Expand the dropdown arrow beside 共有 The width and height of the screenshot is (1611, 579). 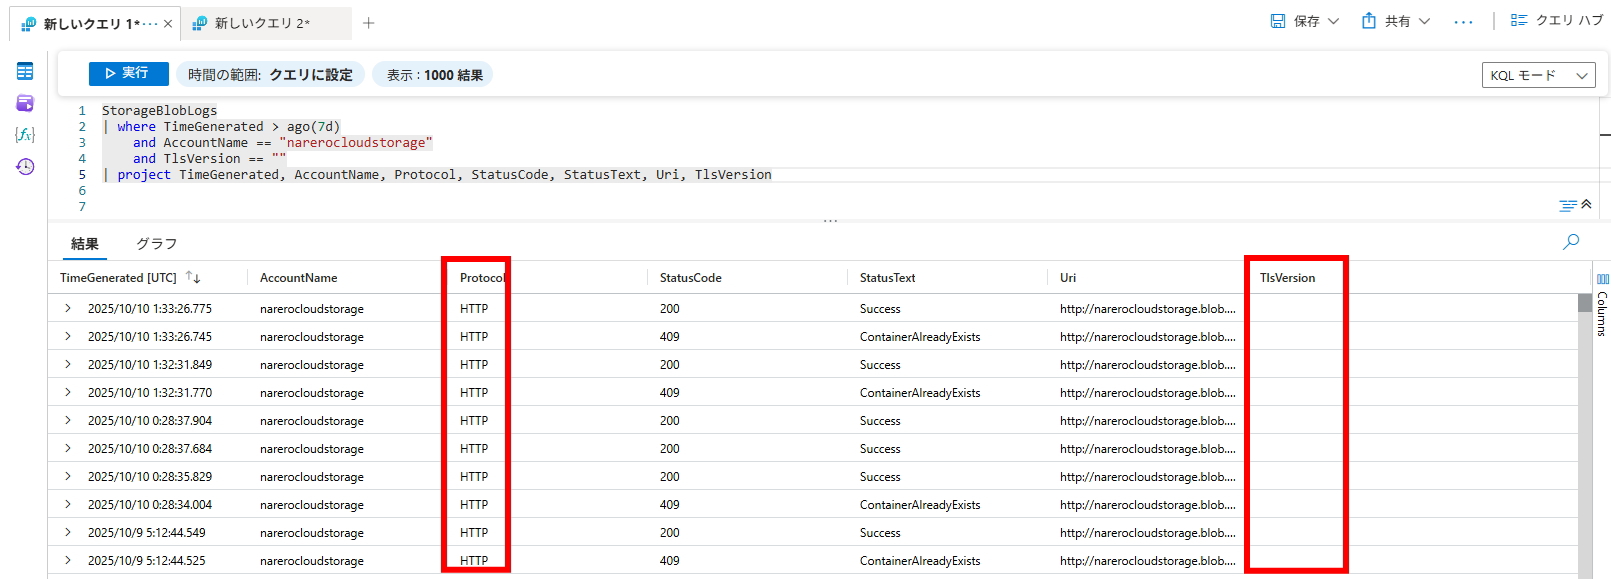point(1424,21)
